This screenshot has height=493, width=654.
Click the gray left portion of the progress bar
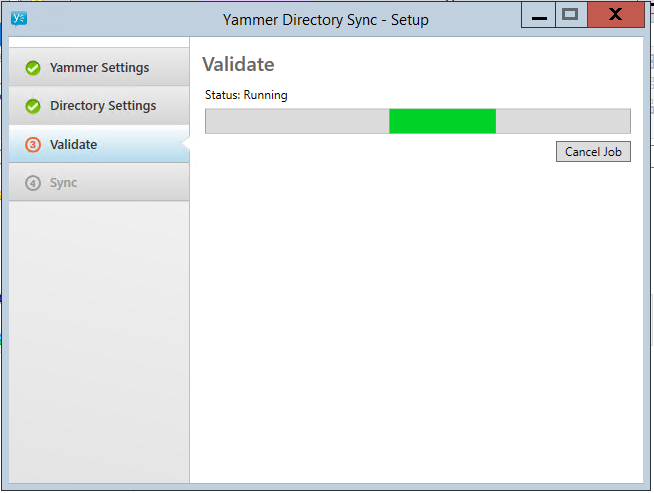tap(296, 121)
